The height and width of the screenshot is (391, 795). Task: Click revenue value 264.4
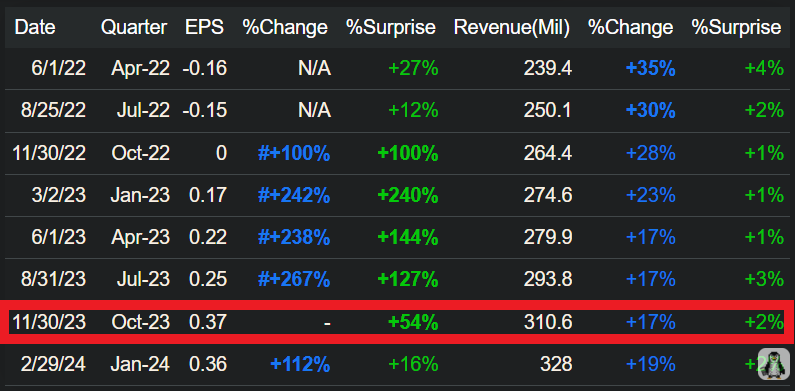[548, 153]
